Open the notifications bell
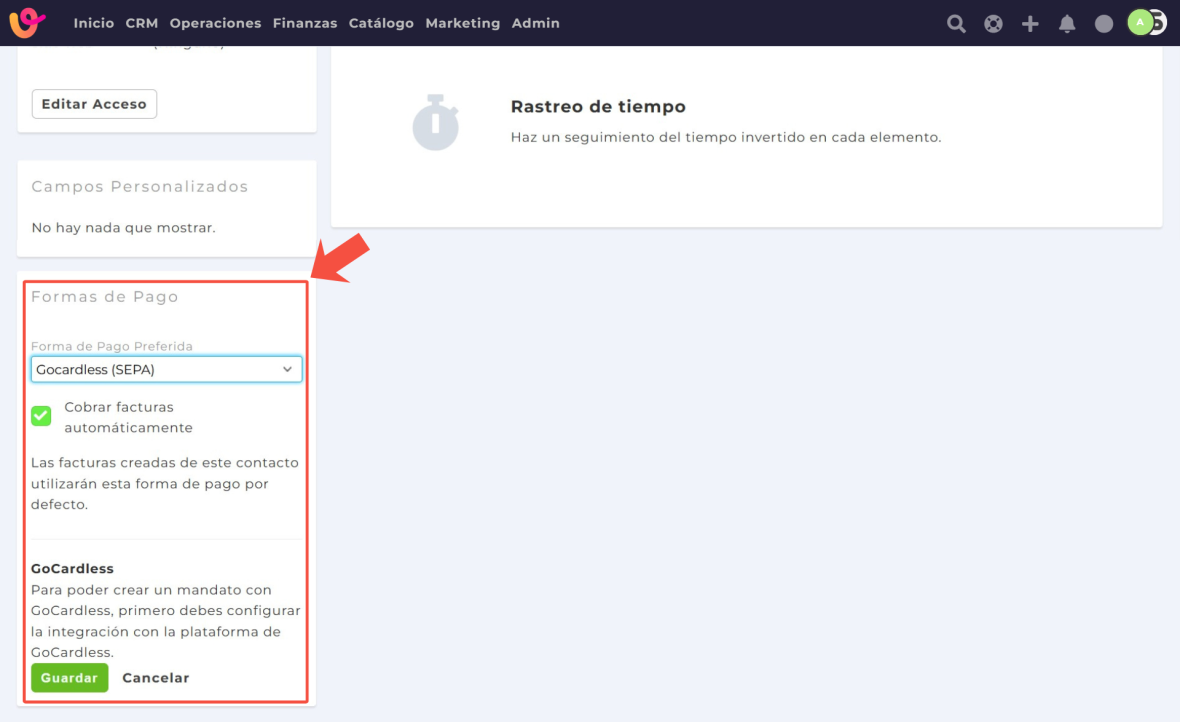This screenshot has width=1180, height=722. 1067,23
